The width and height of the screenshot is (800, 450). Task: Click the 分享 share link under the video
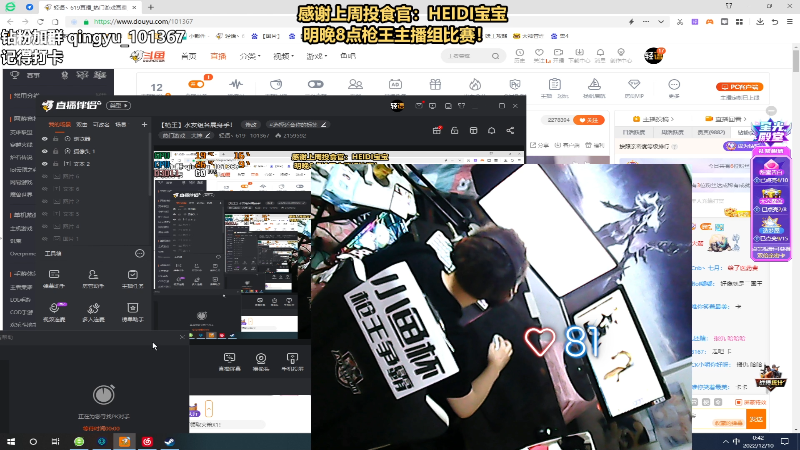coord(539,145)
